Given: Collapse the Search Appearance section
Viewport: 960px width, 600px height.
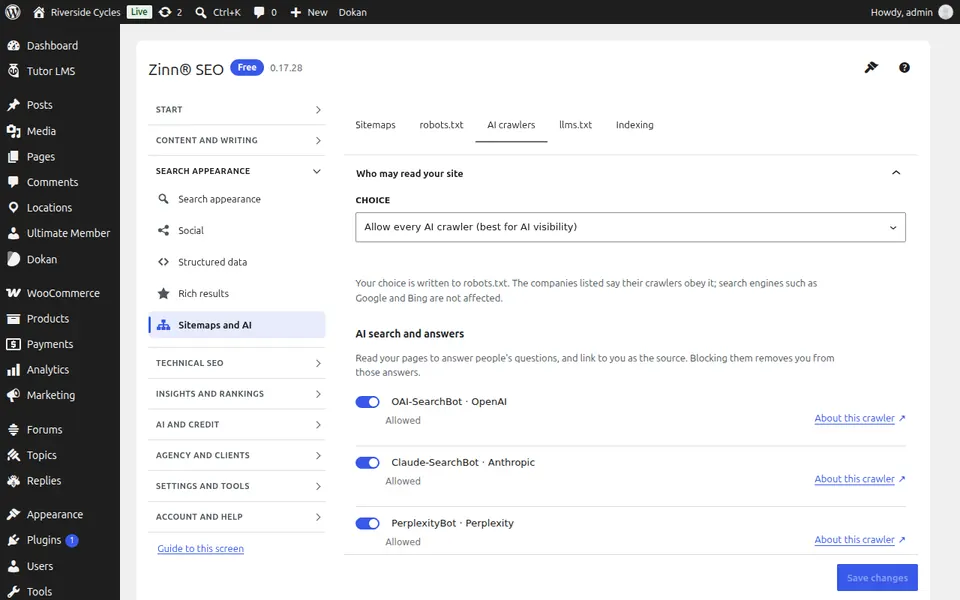Looking at the screenshot, I should click(237, 171).
